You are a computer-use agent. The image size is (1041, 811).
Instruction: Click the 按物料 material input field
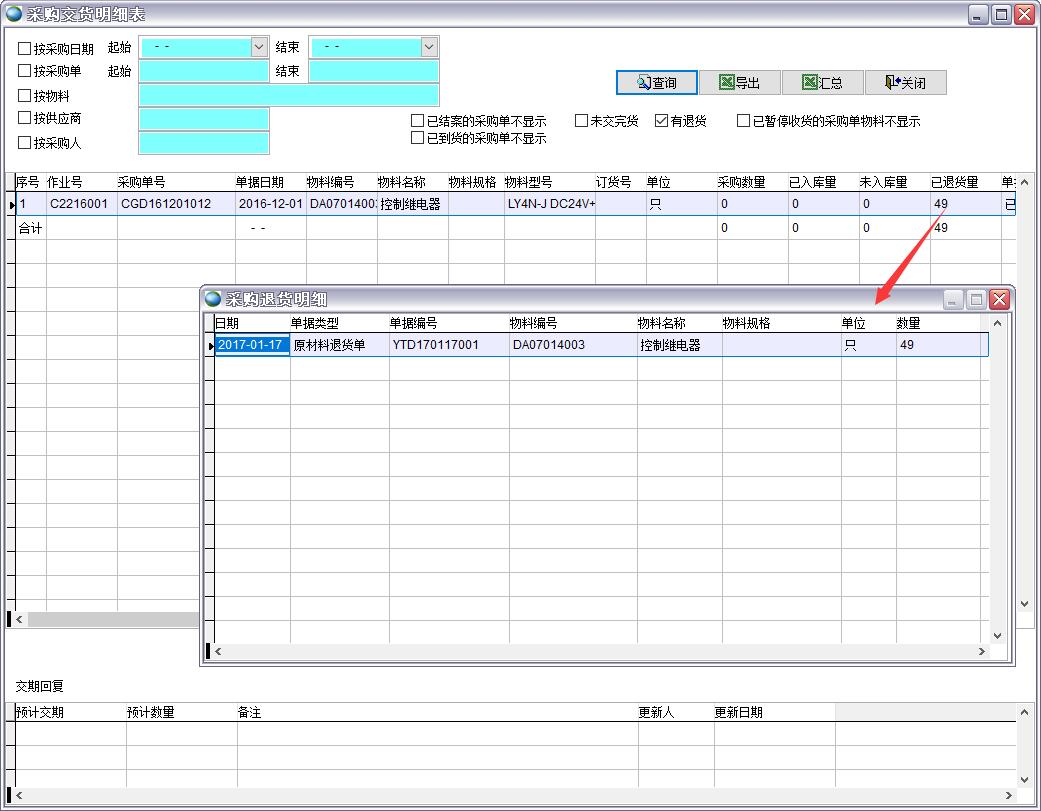[288, 95]
